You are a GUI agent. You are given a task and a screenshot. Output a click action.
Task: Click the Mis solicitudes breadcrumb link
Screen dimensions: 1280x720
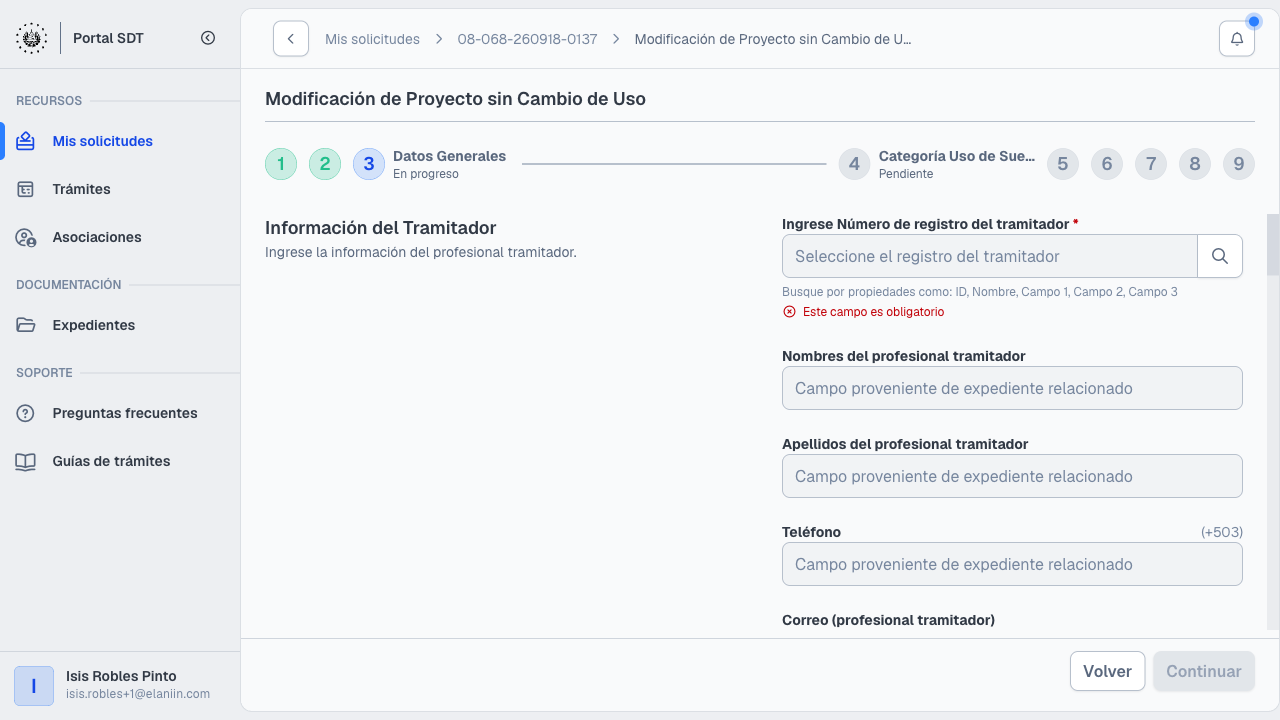click(x=372, y=39)
